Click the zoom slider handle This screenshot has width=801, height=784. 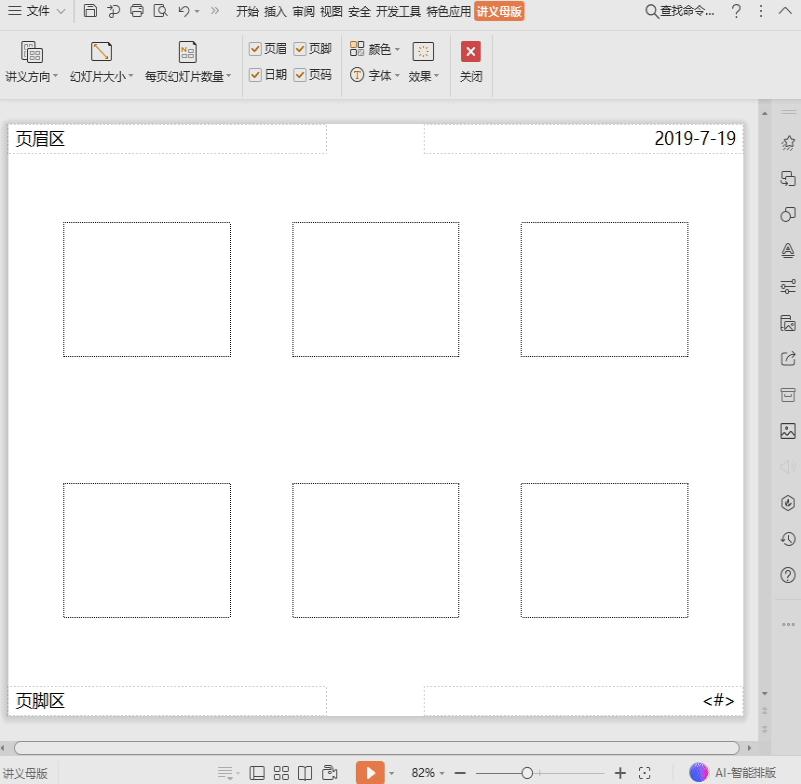527,773
